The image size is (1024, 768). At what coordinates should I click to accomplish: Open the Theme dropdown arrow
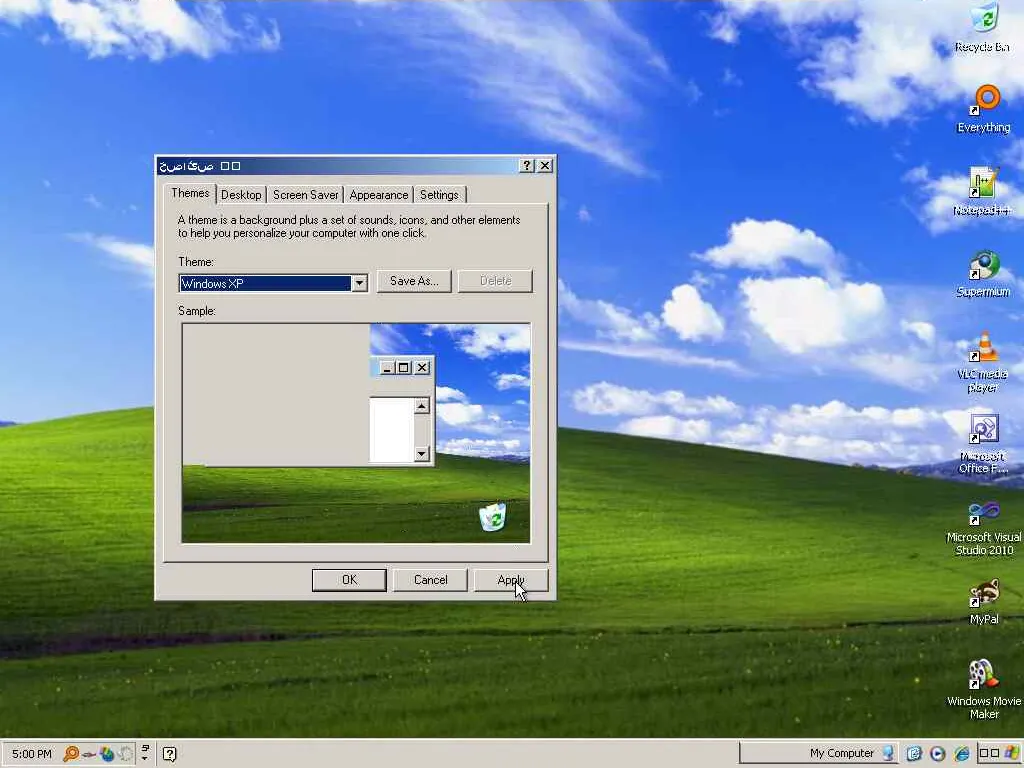pos(359,283)
